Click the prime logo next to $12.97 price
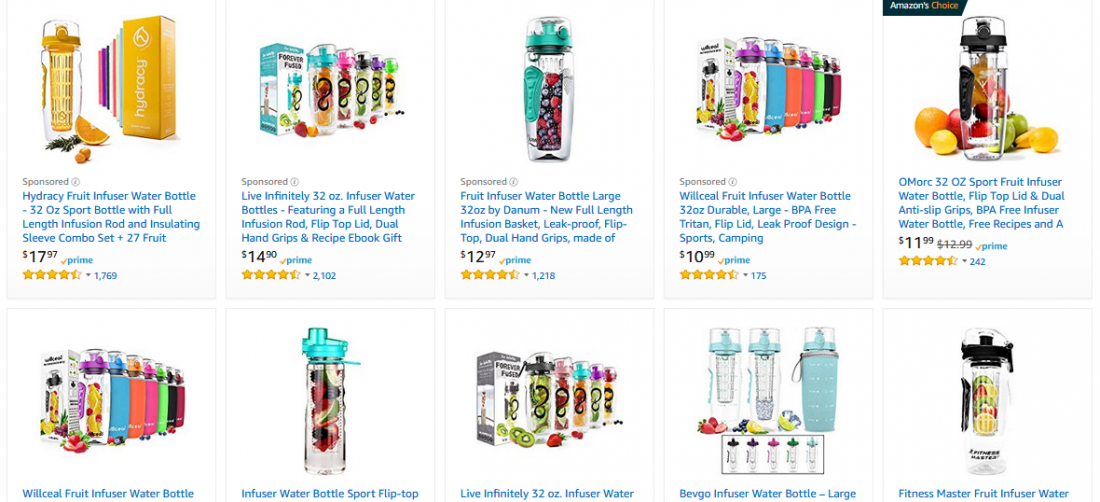Screen dimensions: 1100x502 [x=516, y=260]
